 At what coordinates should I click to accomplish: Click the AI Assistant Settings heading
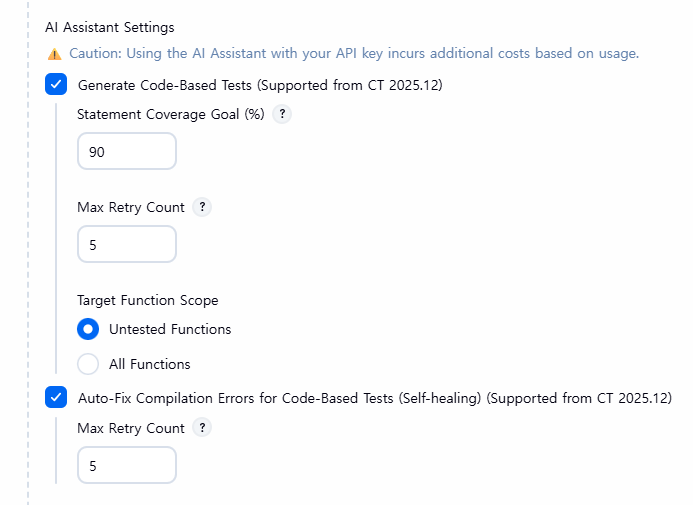coord(110,27)
